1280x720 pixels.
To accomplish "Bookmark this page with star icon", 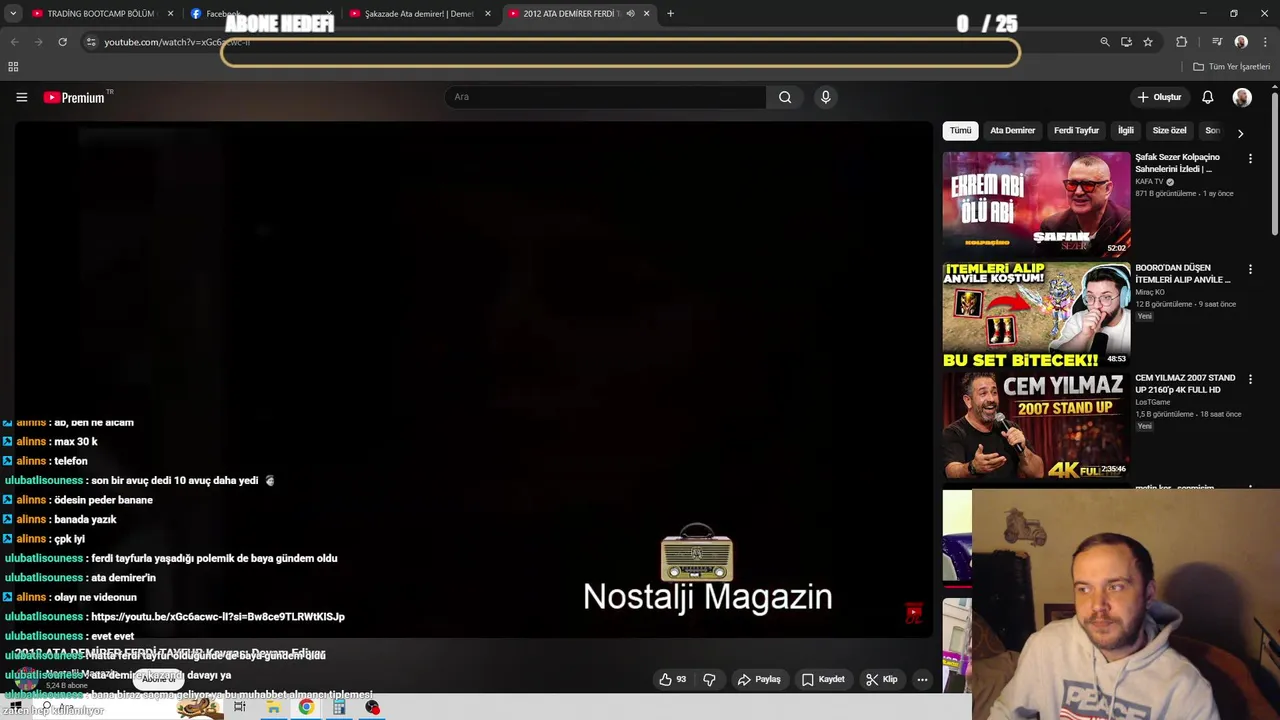I will pos(1148,42).
